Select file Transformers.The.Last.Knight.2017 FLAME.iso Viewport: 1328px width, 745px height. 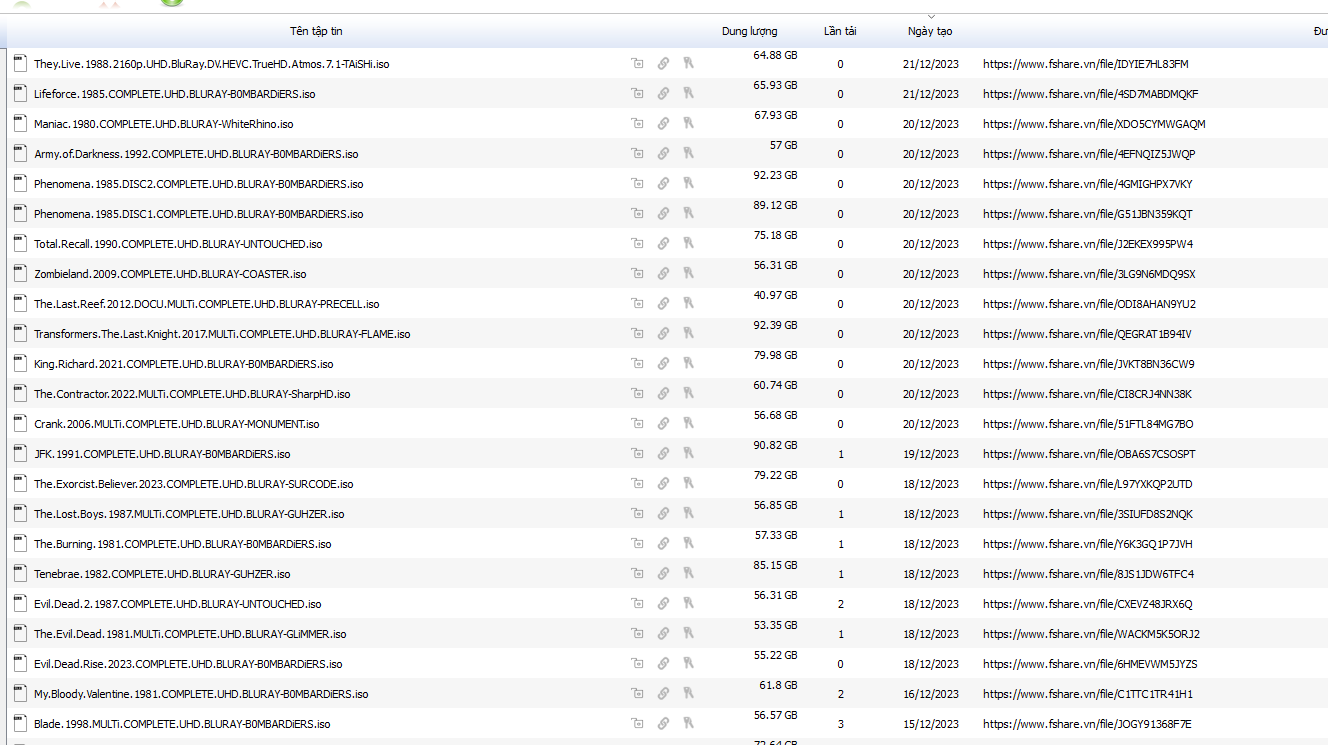222,334
